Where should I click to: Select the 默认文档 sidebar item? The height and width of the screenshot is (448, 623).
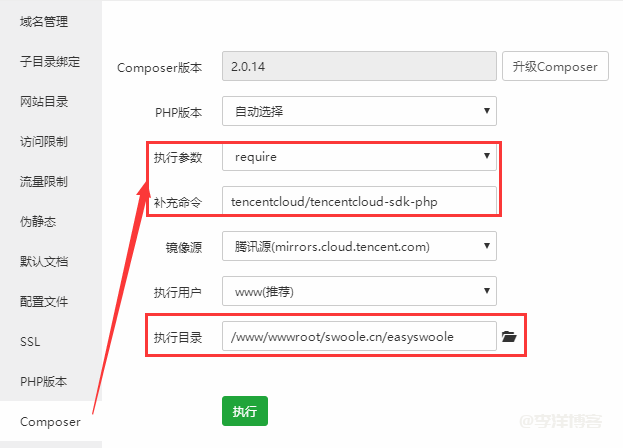coord(45,261)
